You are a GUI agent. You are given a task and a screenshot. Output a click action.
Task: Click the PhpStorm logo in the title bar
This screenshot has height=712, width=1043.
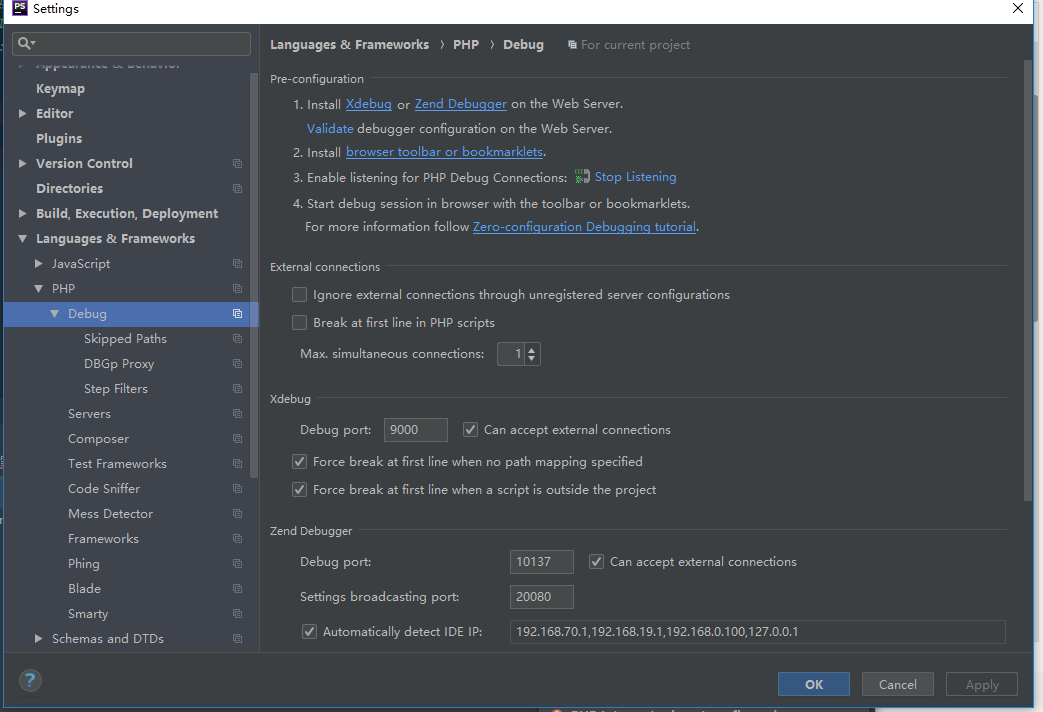pyautogui.click(x=19, y=8)
